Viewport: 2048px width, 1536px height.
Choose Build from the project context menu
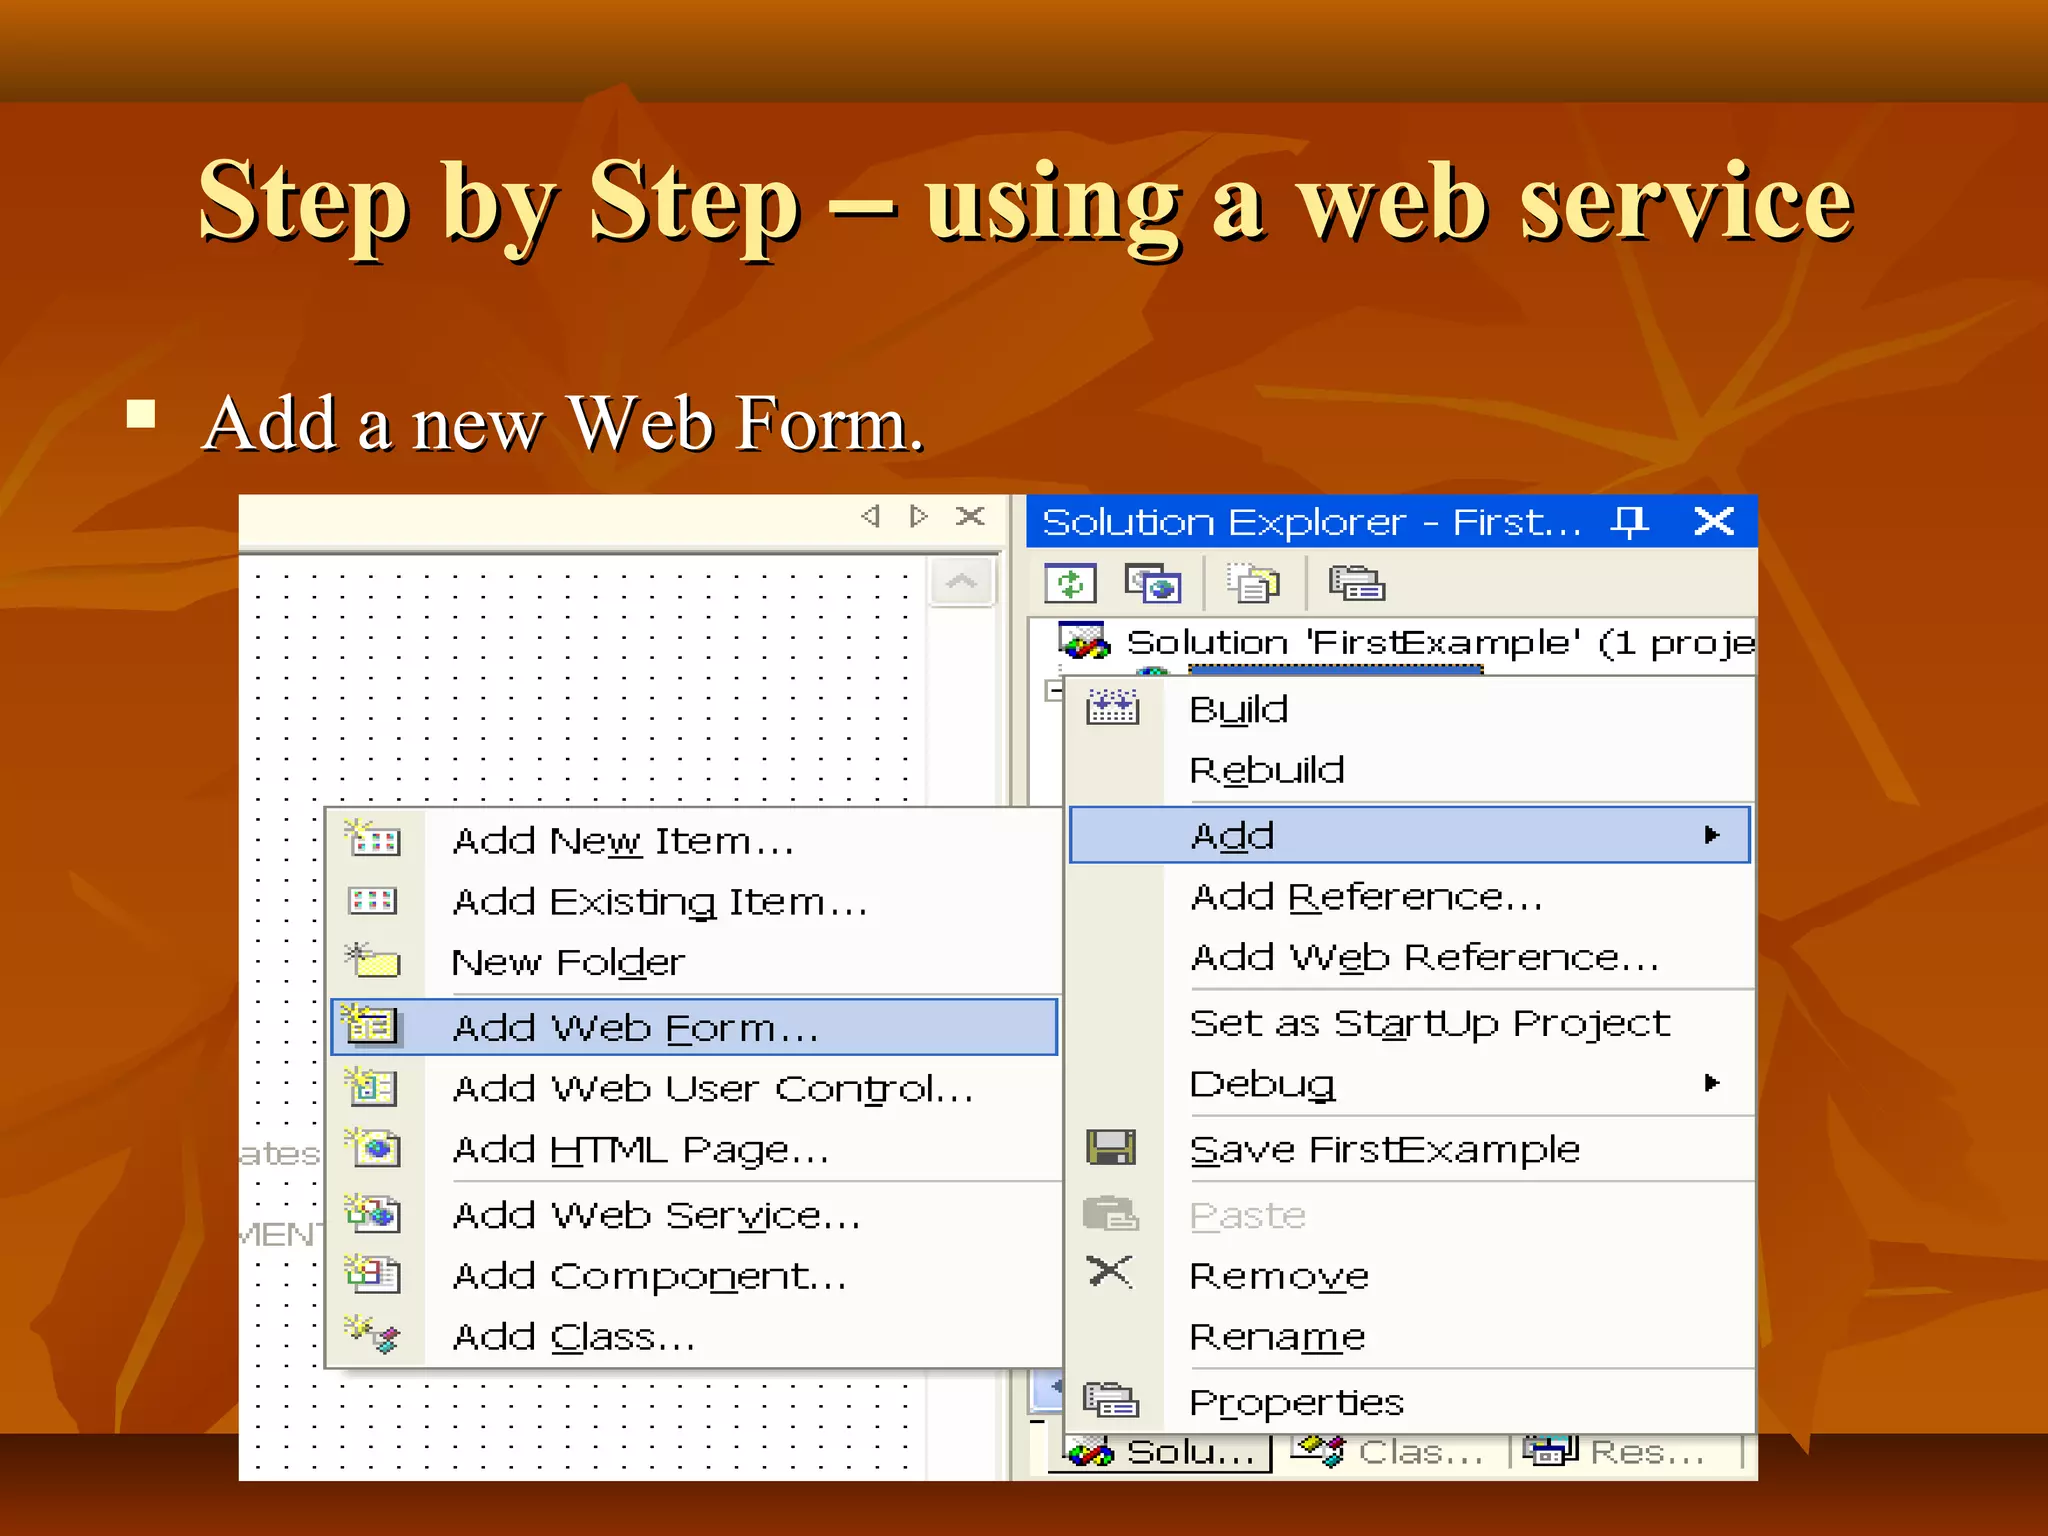click(1410, 709)
